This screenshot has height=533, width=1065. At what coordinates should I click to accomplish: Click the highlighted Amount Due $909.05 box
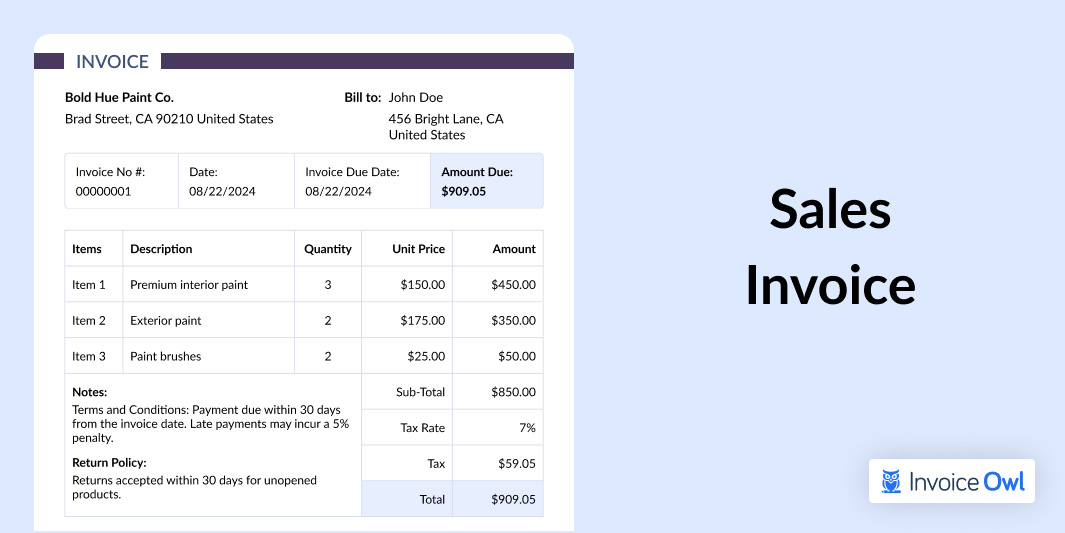click(x=487, y=181)
